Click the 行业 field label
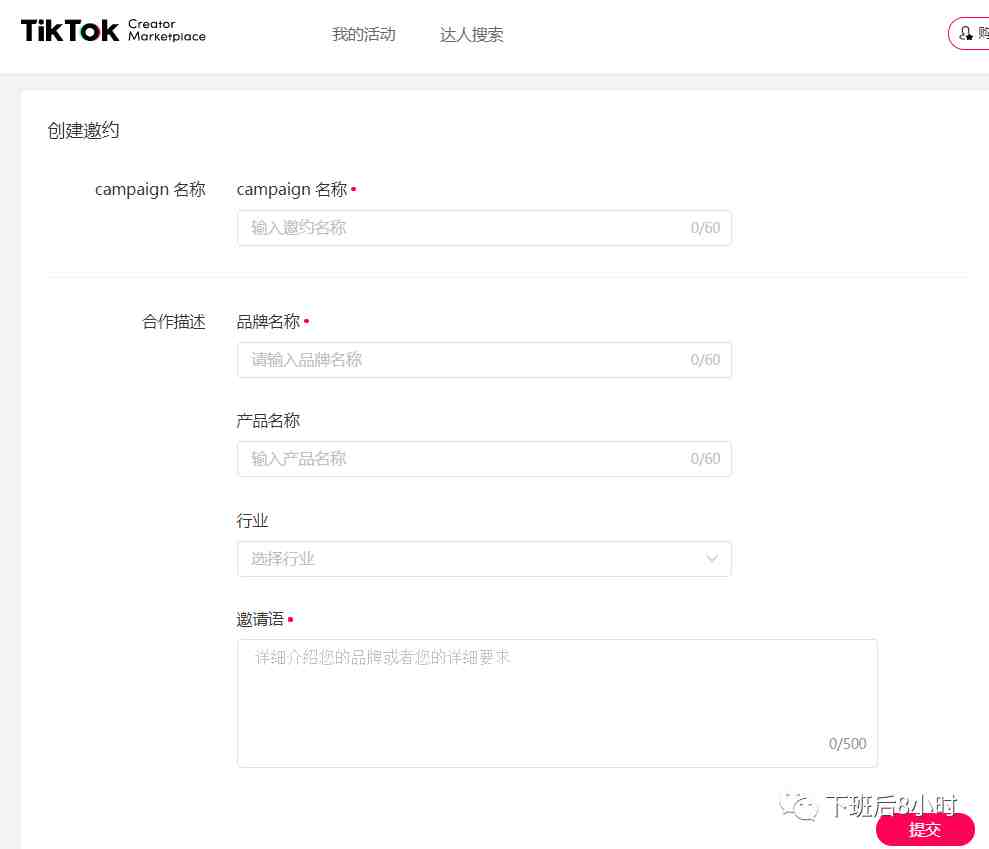The height and width of the screenshot is (849, 989). pyautogui.click(x=252, y=520)
